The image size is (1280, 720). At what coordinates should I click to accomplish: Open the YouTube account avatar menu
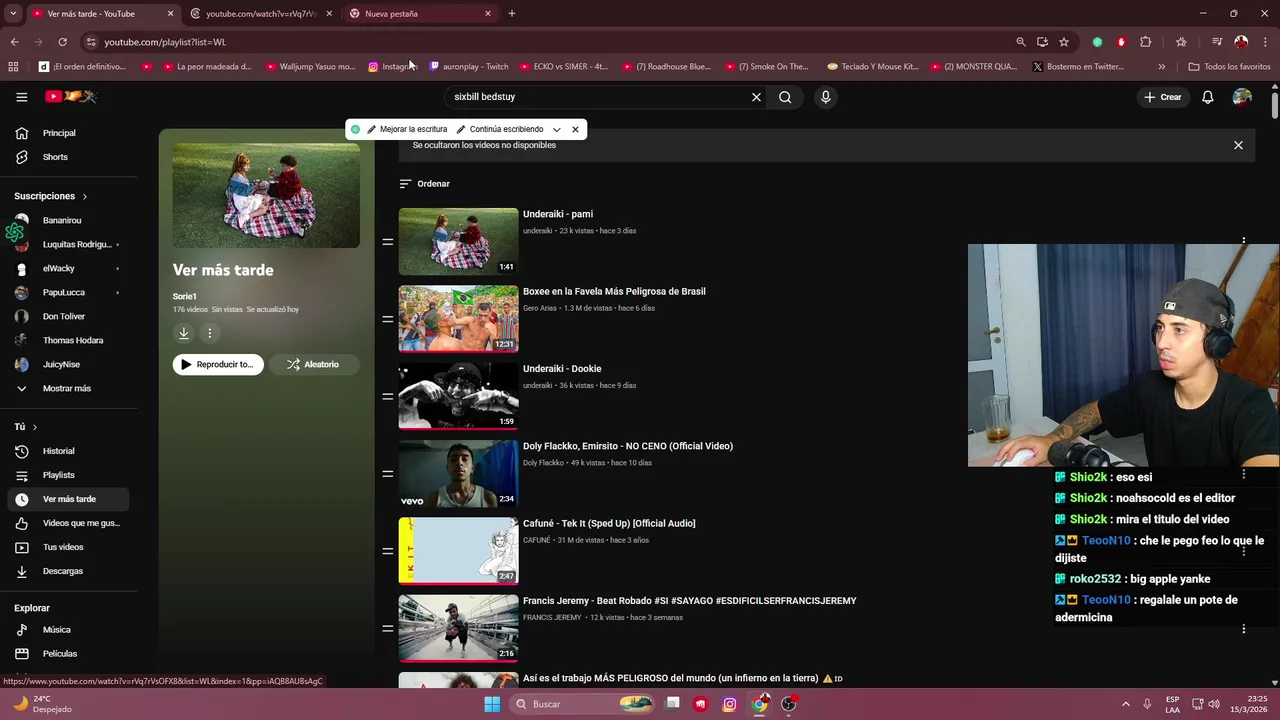click(1242, 97)
